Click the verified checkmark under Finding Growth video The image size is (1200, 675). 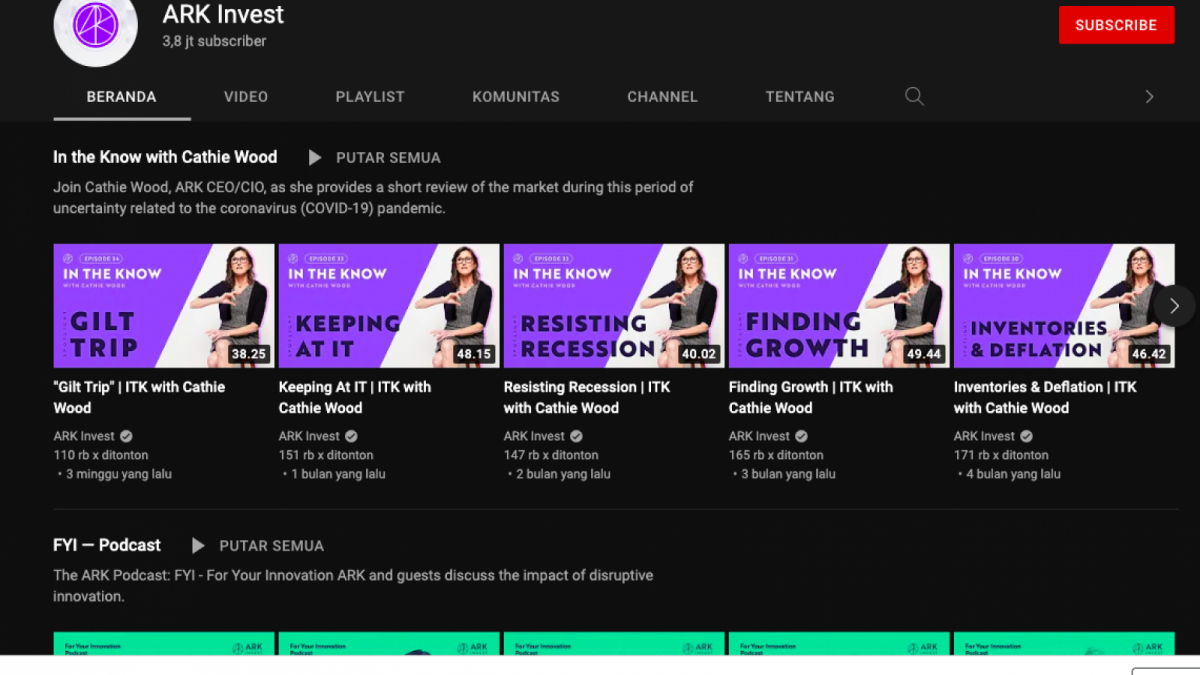(x=800, y=436)
